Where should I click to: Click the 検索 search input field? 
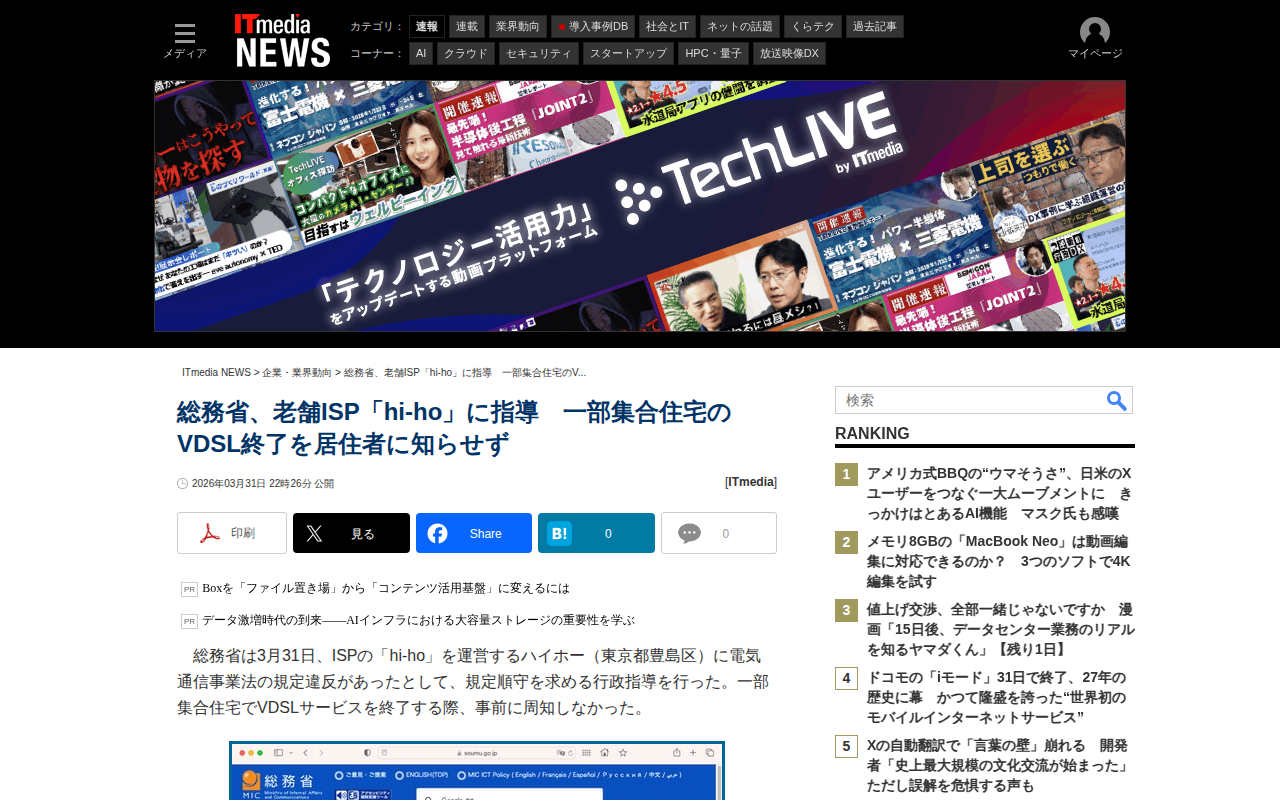pos(970,400)
